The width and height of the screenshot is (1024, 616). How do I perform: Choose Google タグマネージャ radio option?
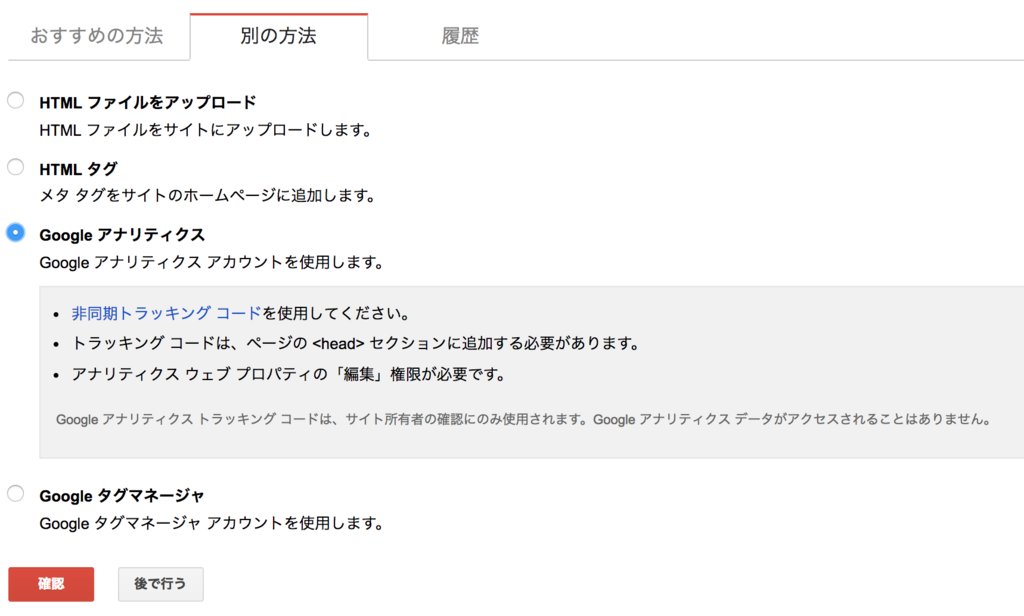[x=16, y=493]
